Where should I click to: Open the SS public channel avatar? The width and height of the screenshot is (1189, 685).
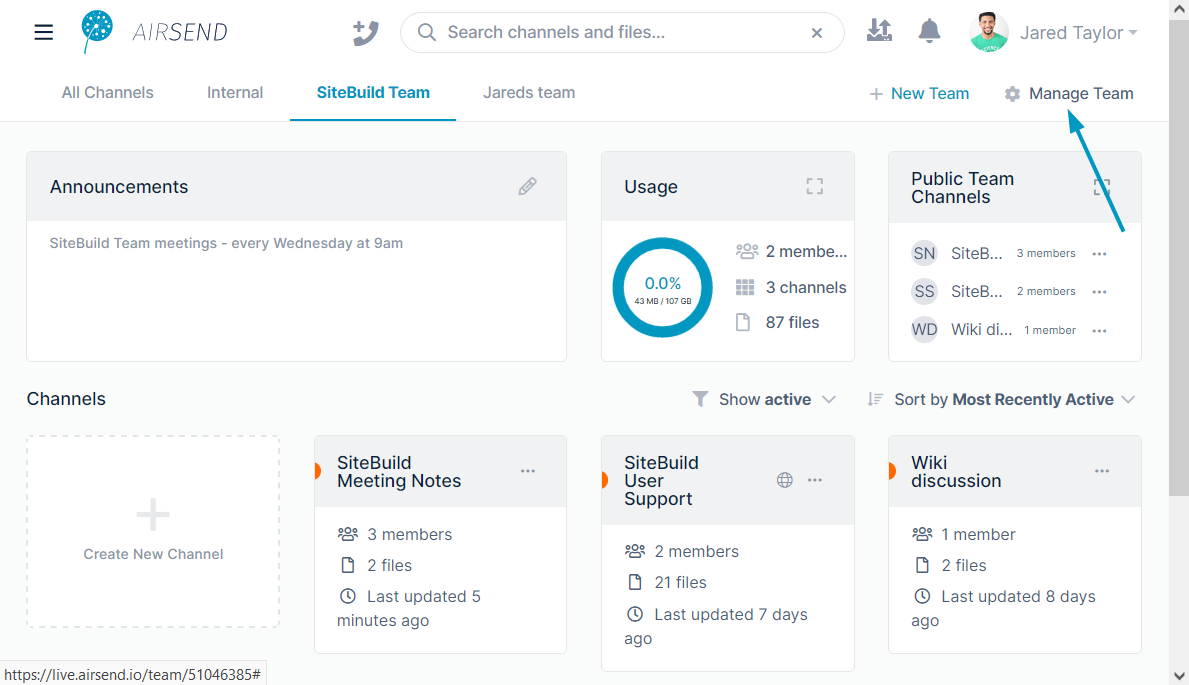tap(924, 291)
